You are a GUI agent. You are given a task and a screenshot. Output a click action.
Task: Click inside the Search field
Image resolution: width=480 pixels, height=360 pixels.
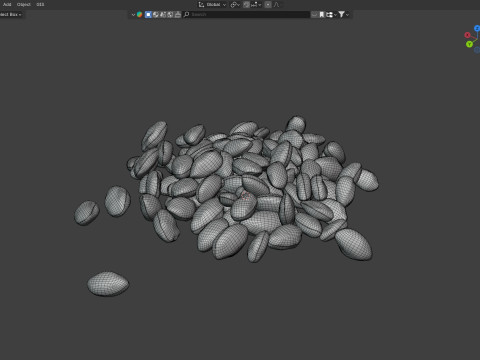point(246,14)
